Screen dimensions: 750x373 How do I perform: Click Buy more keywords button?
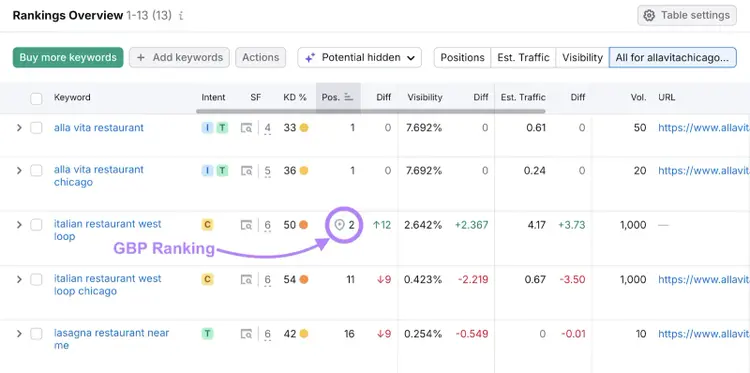click(x=68, y=57)
